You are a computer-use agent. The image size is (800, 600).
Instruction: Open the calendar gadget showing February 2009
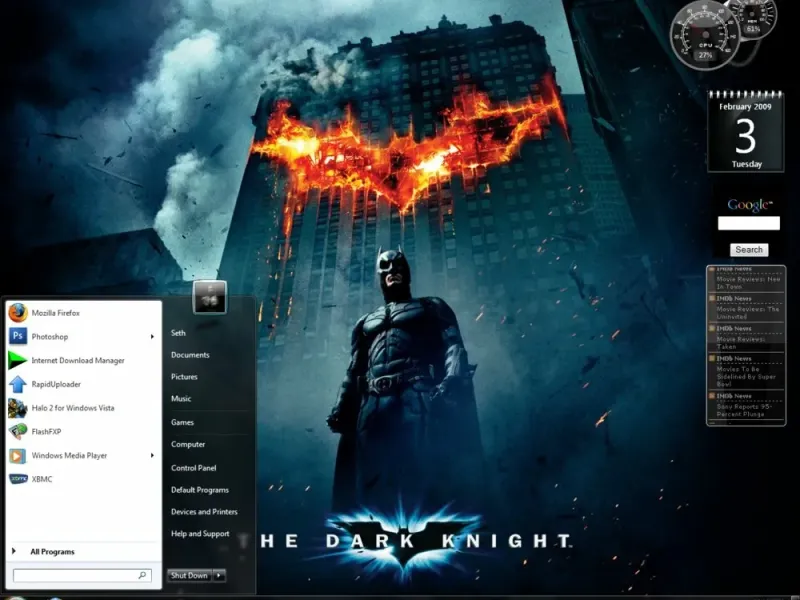click(x=745, y=131)
